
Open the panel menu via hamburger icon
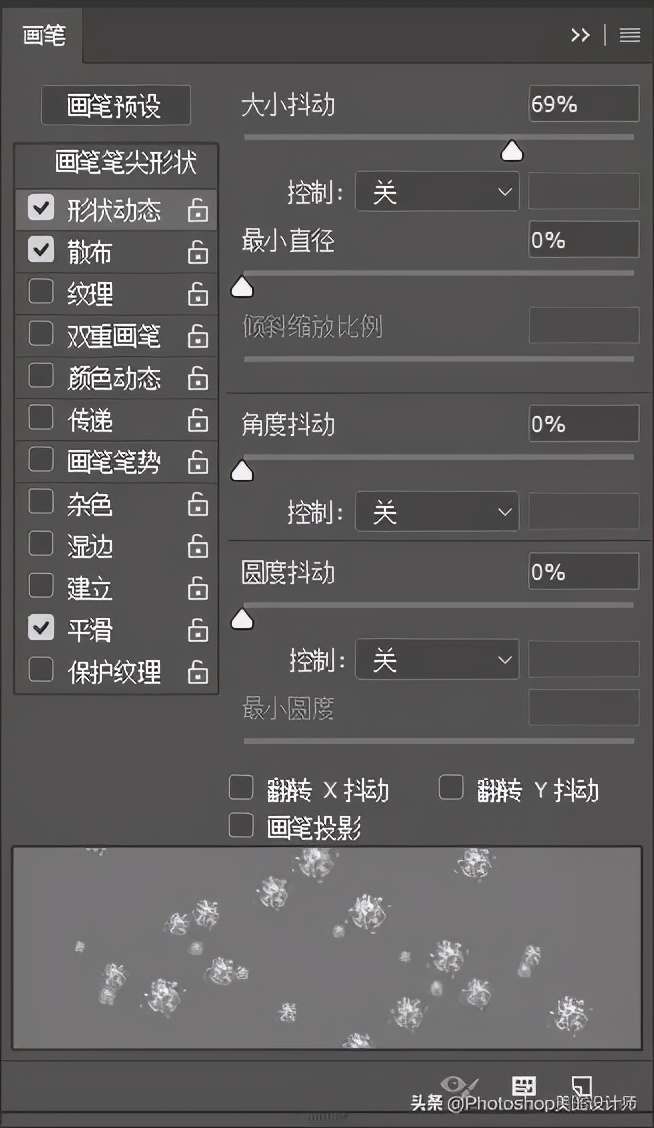(630, 35)
